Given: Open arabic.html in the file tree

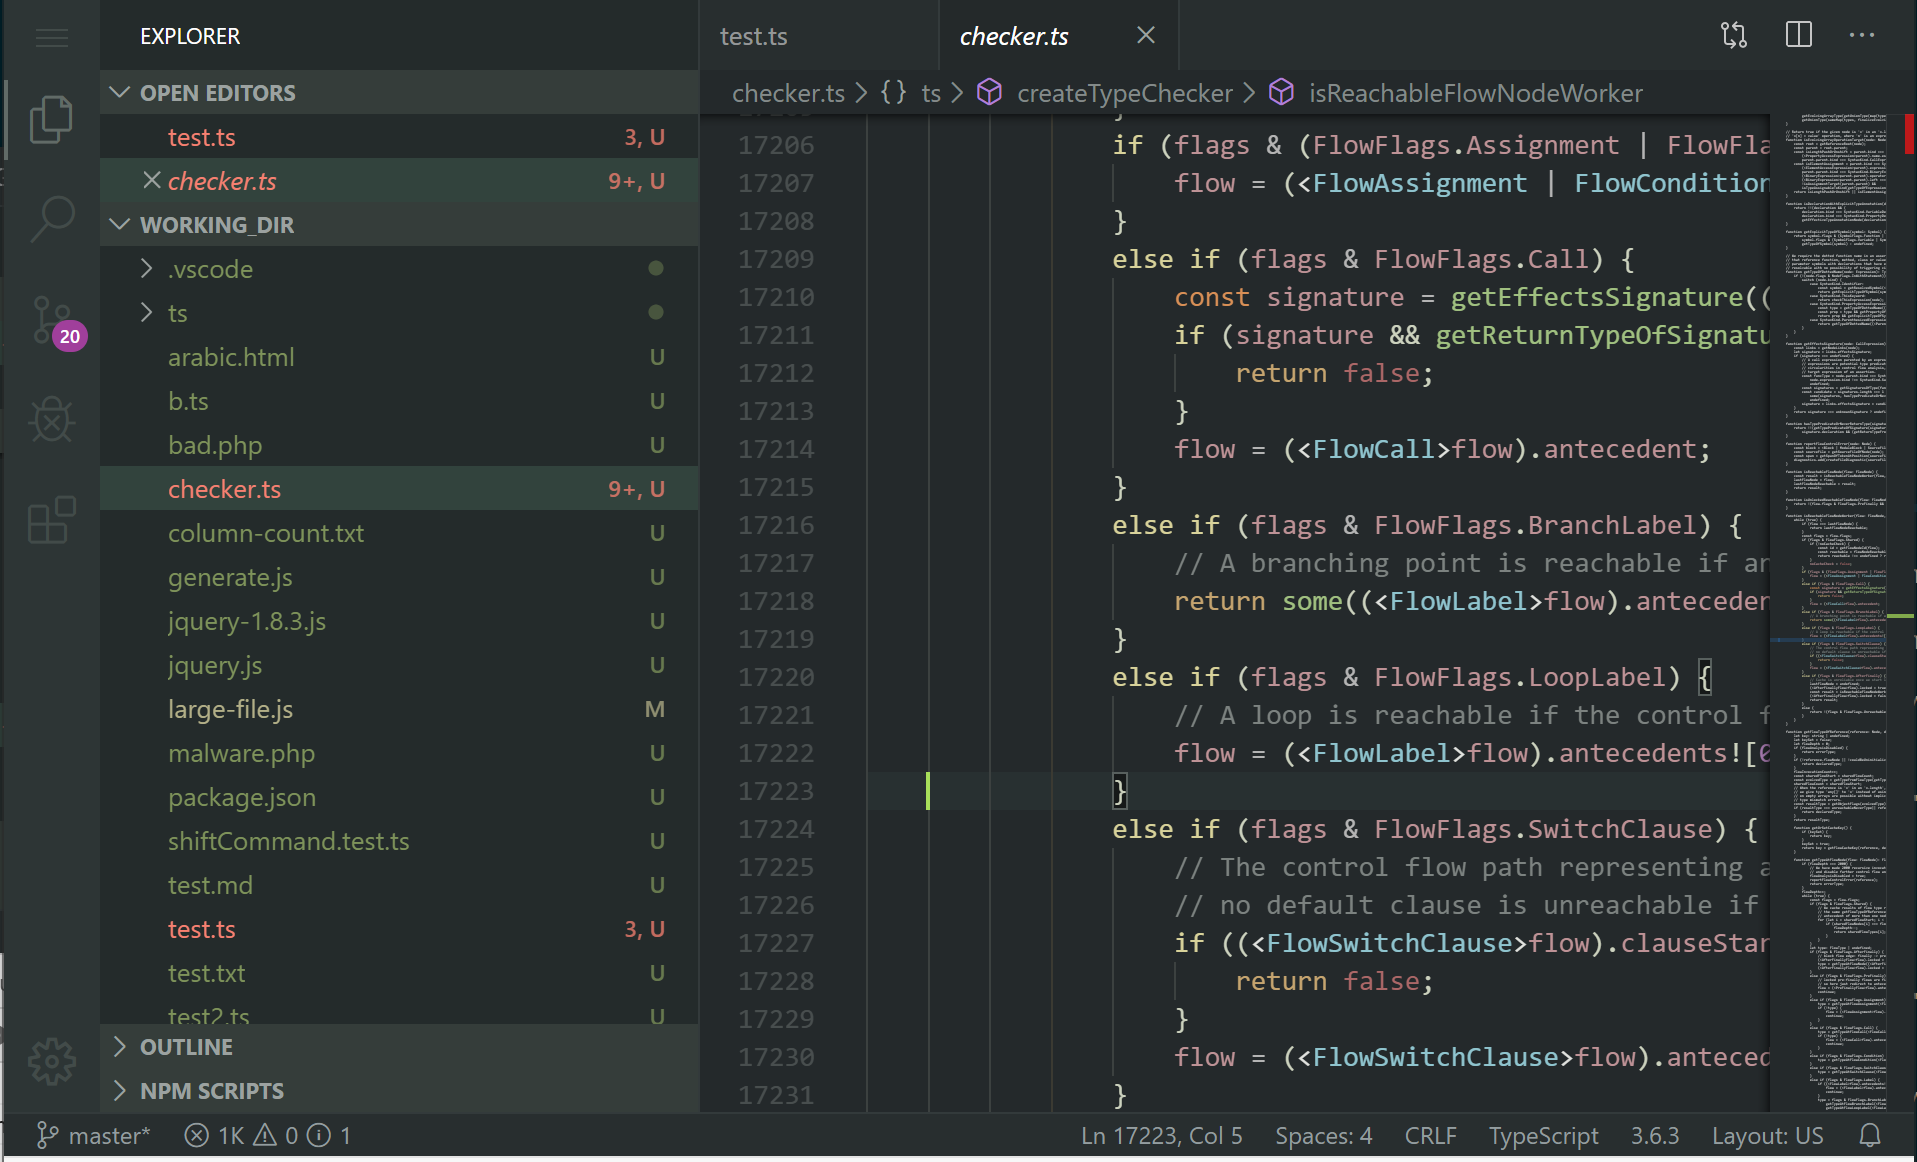Looking at the screenshot, I should 399,357.
